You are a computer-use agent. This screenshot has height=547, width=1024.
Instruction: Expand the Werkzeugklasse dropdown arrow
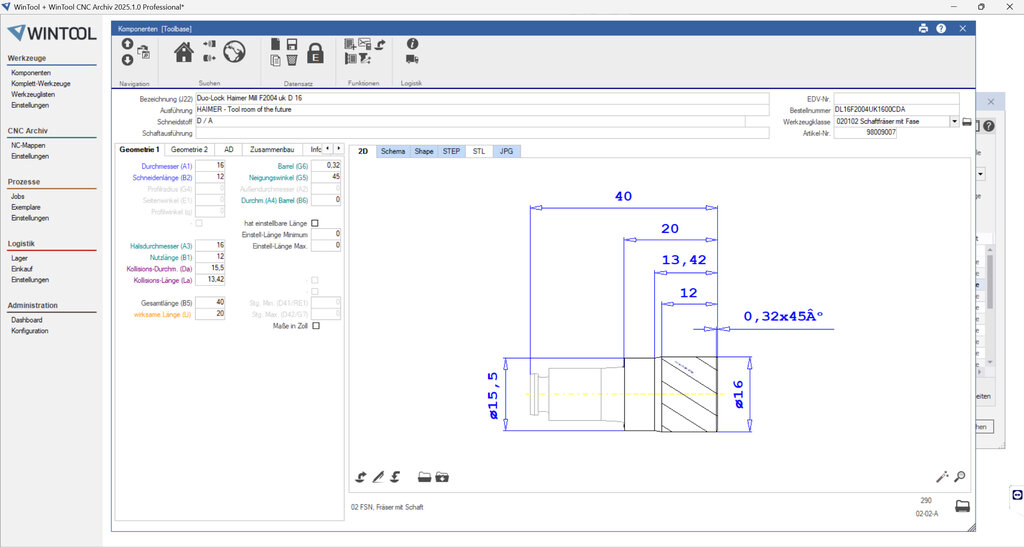coord(954,121)
